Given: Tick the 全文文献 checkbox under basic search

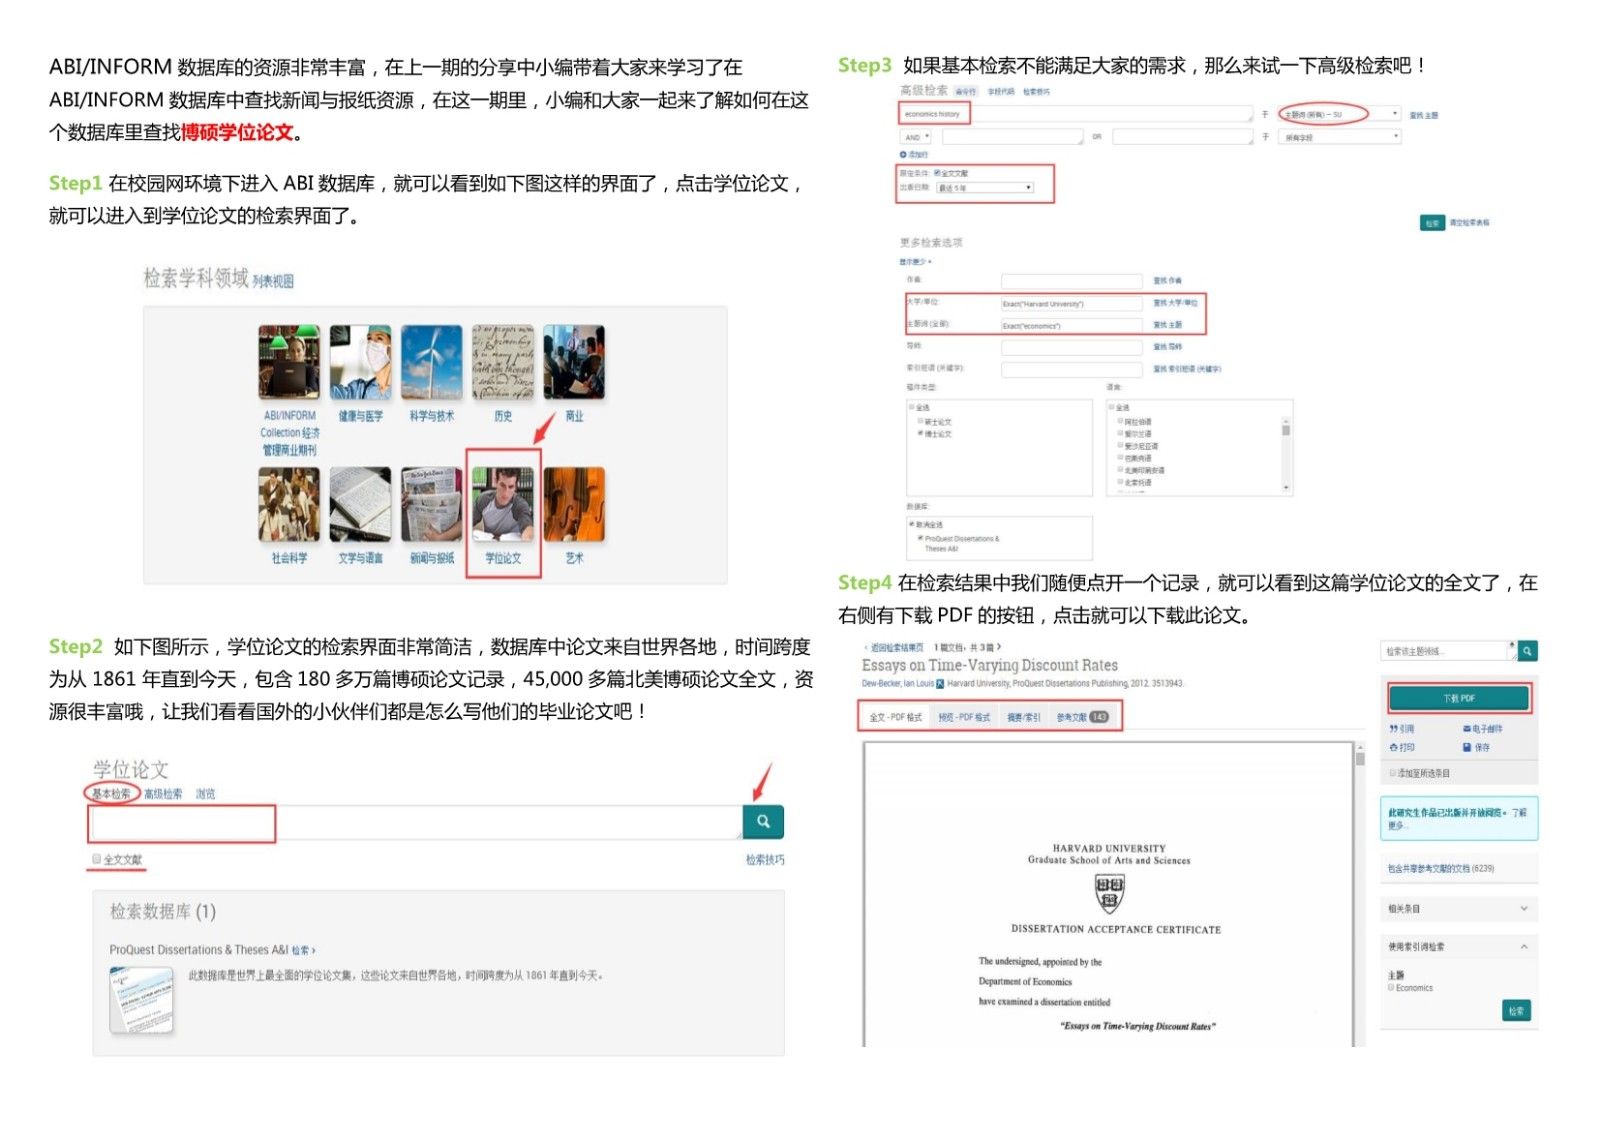Looking at the screenshot, I should click(97, 859).
